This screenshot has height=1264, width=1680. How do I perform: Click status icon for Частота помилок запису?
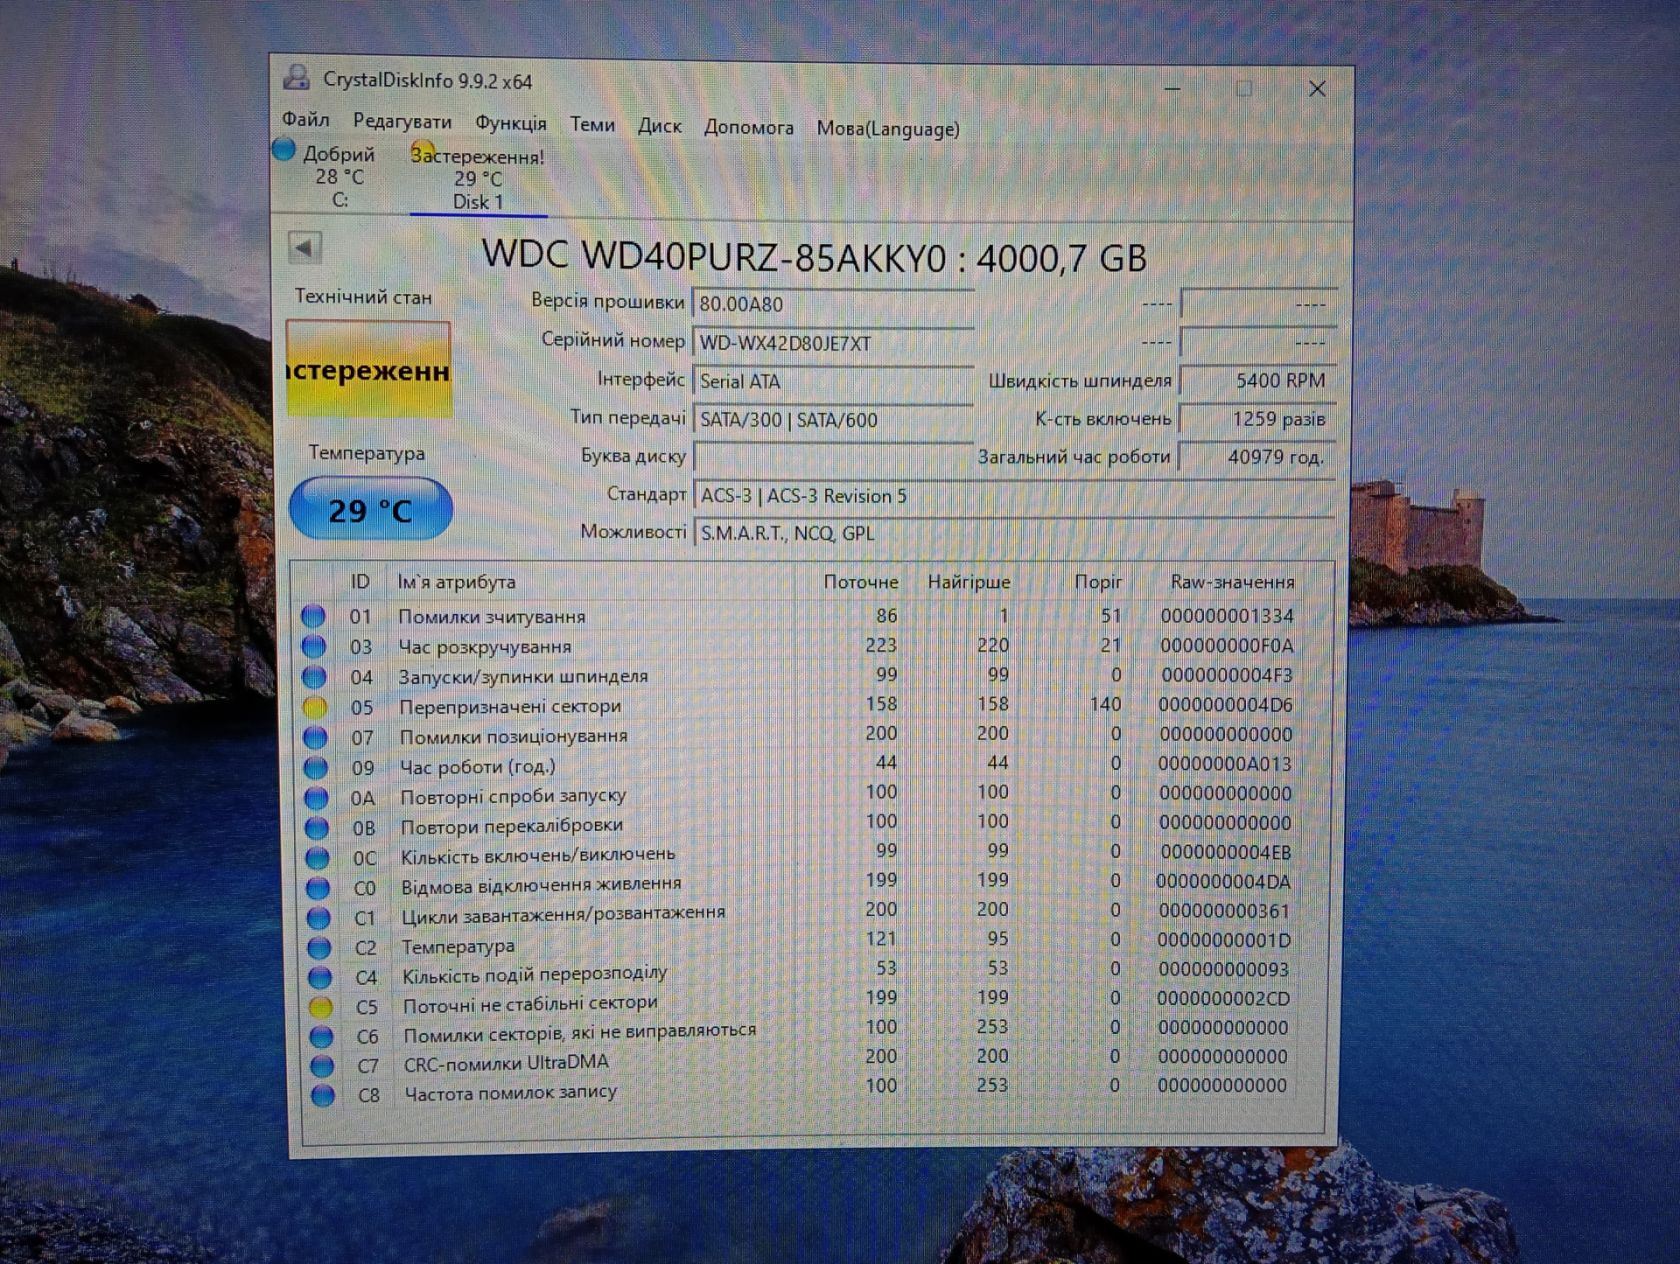322,1095
